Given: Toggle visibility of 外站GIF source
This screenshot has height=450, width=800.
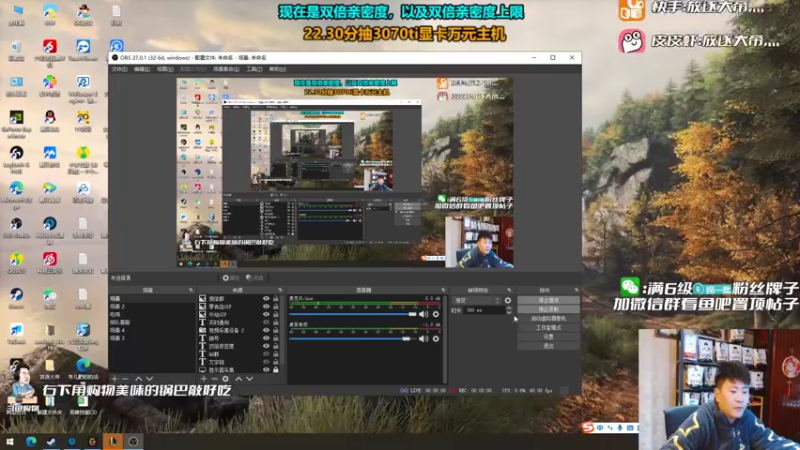Looking at the screenshot, I should point(266,314).
